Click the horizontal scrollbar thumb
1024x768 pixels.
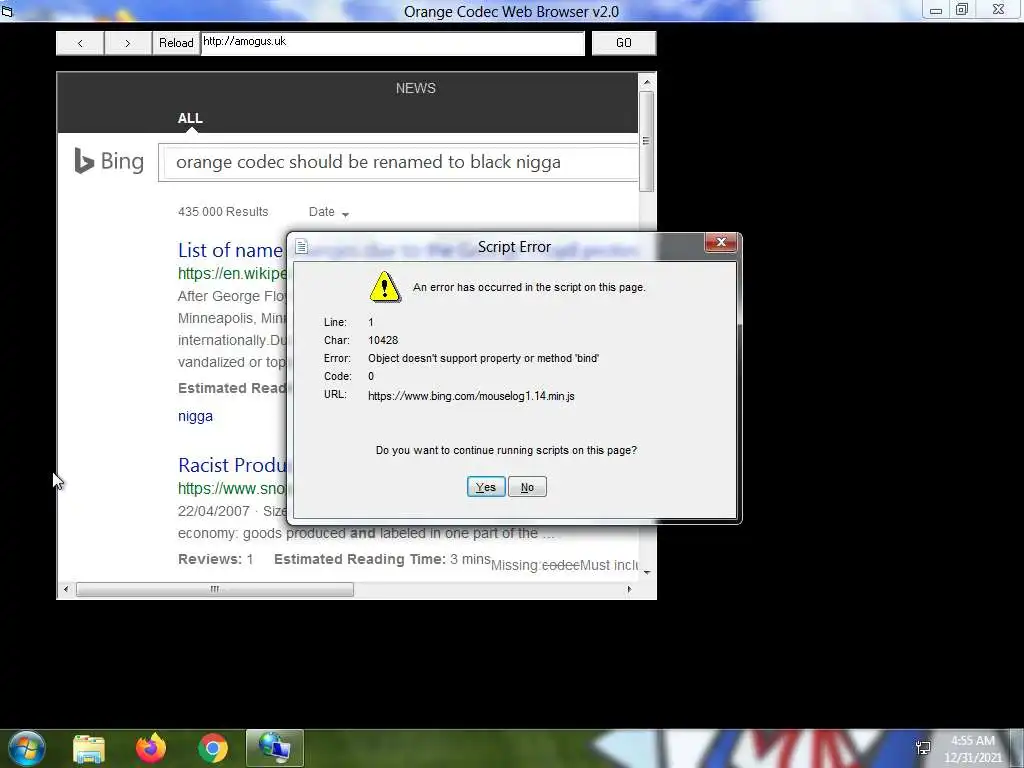[x=215, y=589]
